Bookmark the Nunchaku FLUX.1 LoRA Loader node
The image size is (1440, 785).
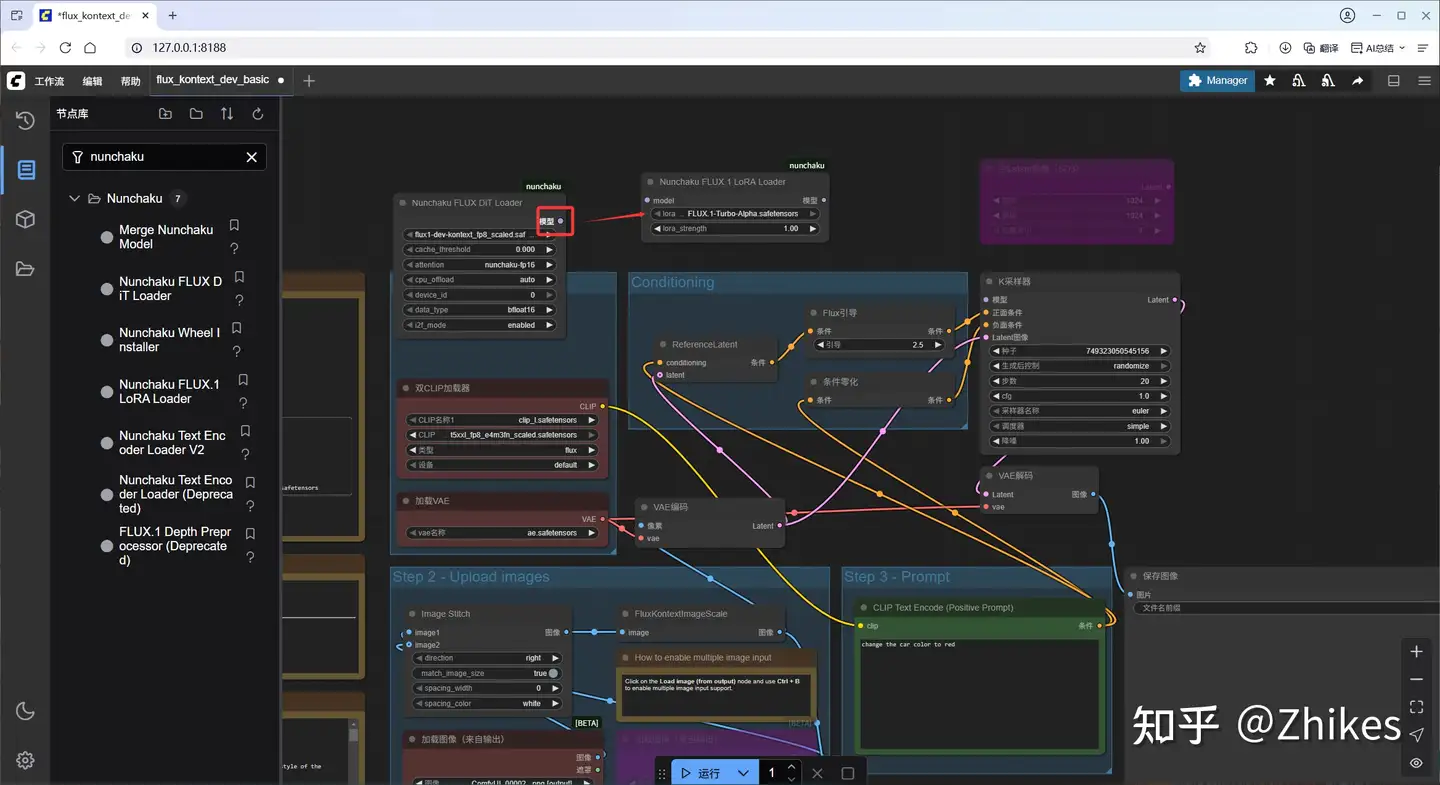tap(243, 380)
